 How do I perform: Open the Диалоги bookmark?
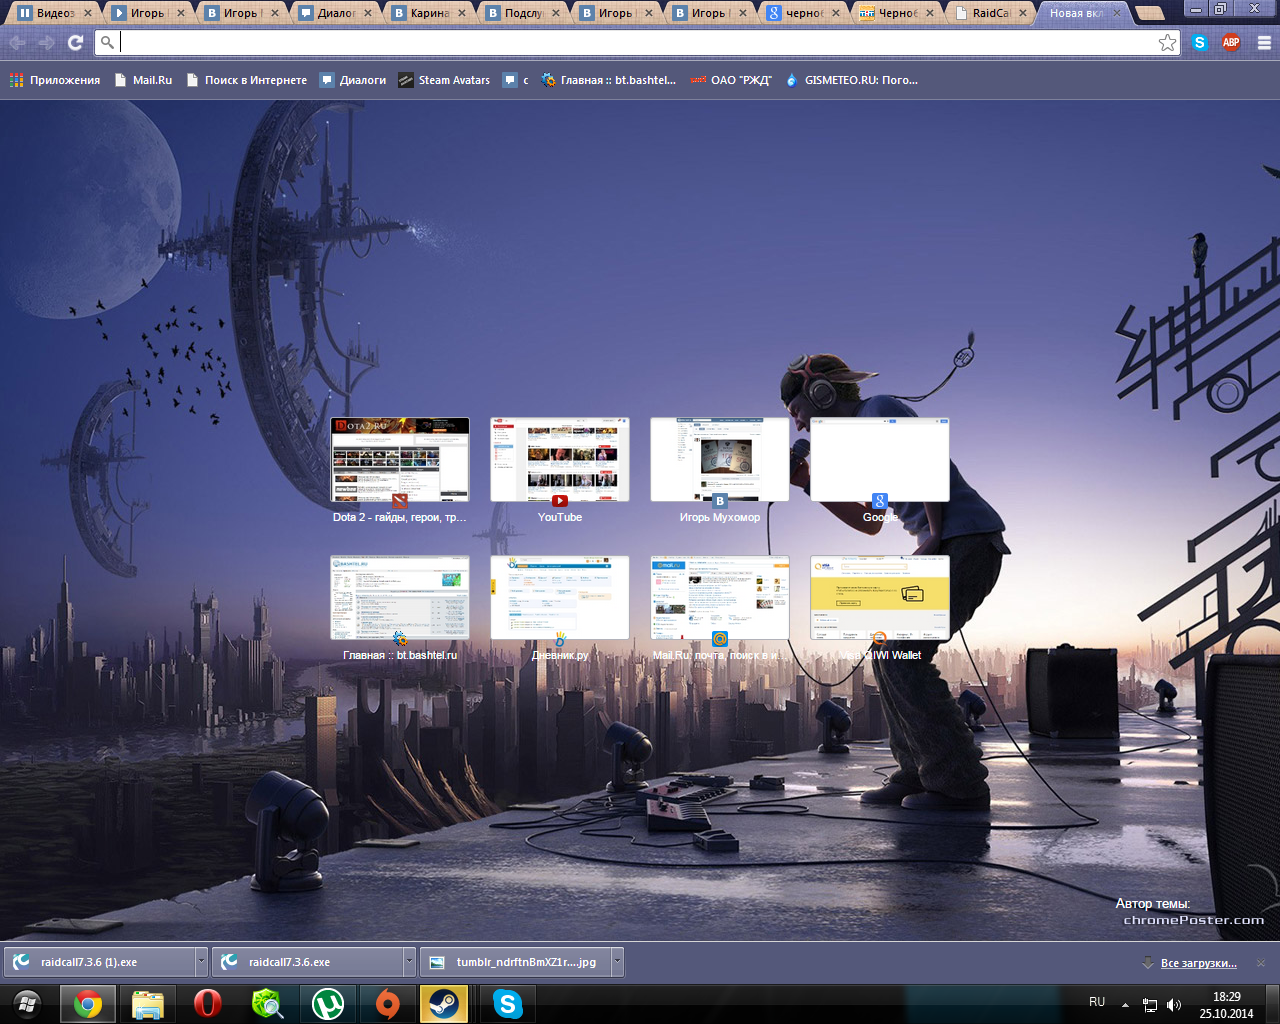coord(353,80)
